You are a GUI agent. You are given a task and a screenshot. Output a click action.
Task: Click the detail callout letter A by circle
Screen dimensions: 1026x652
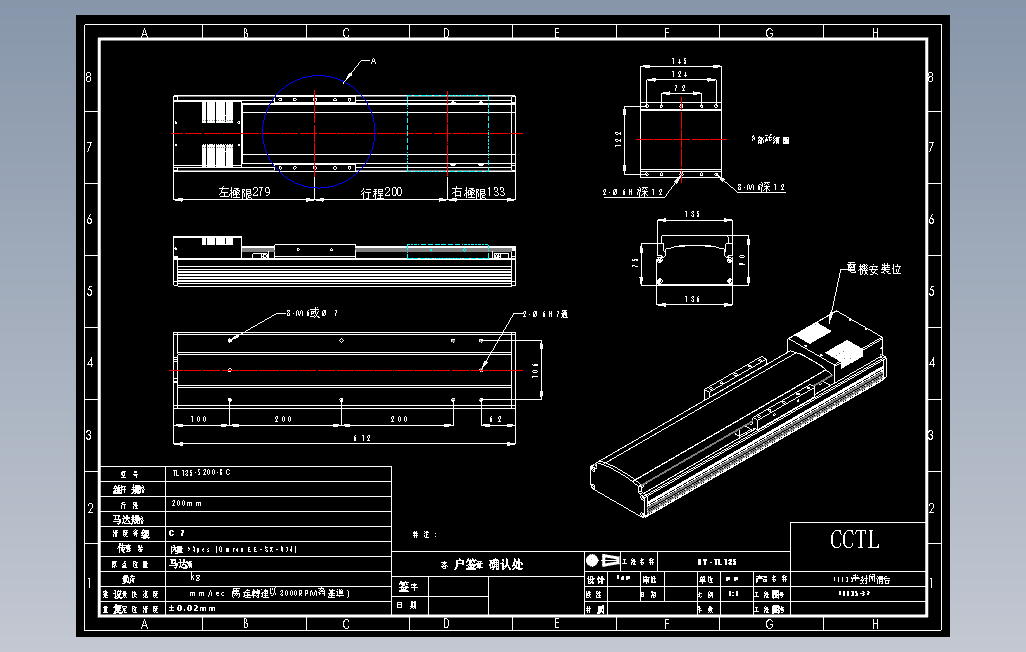373,61
